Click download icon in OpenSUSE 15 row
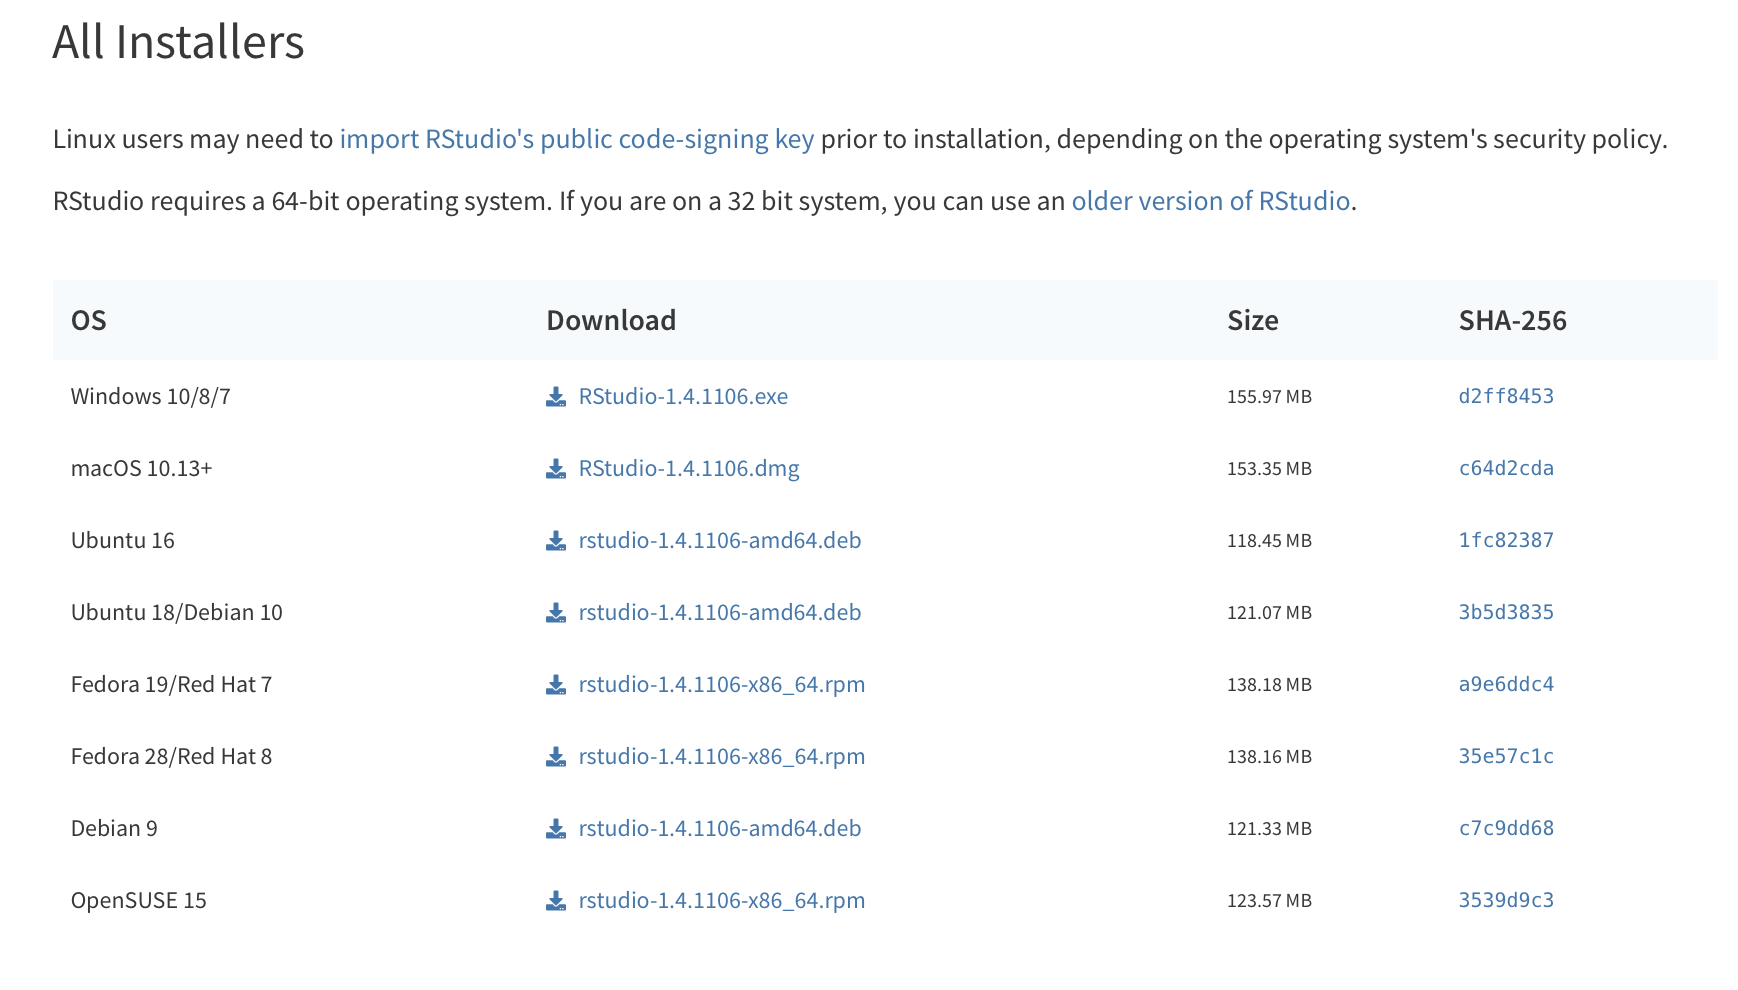 point(556,901)
